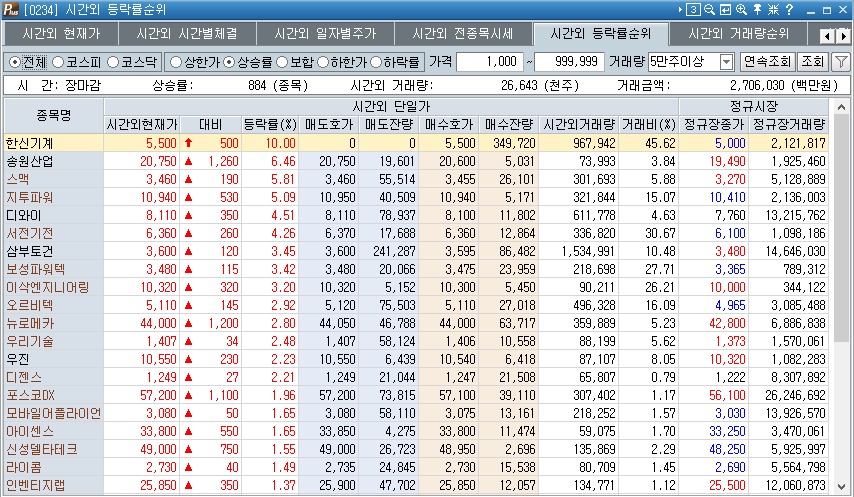Click the table scrollbar up arrow
The height and width of the screenshot is (497, 854).
841,106
